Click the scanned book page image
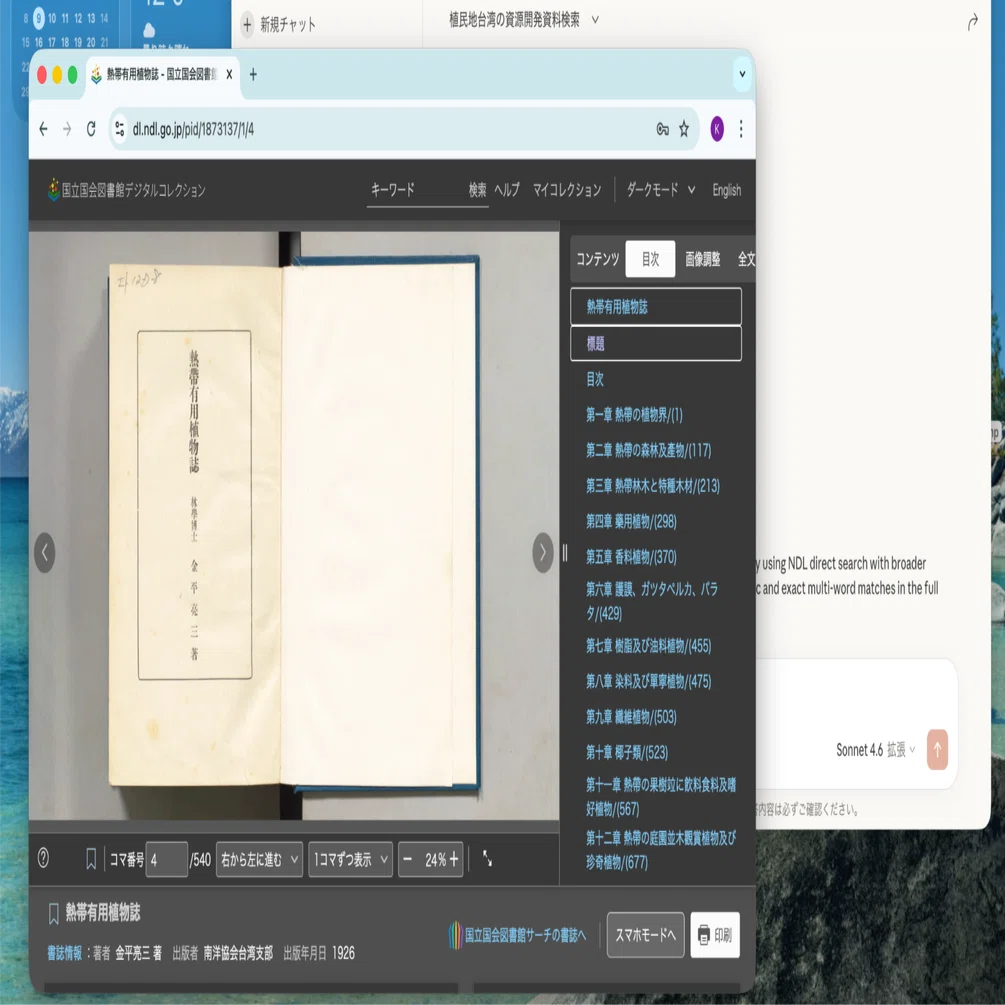Screen dimensions: 1005x1005 point(294,526)
